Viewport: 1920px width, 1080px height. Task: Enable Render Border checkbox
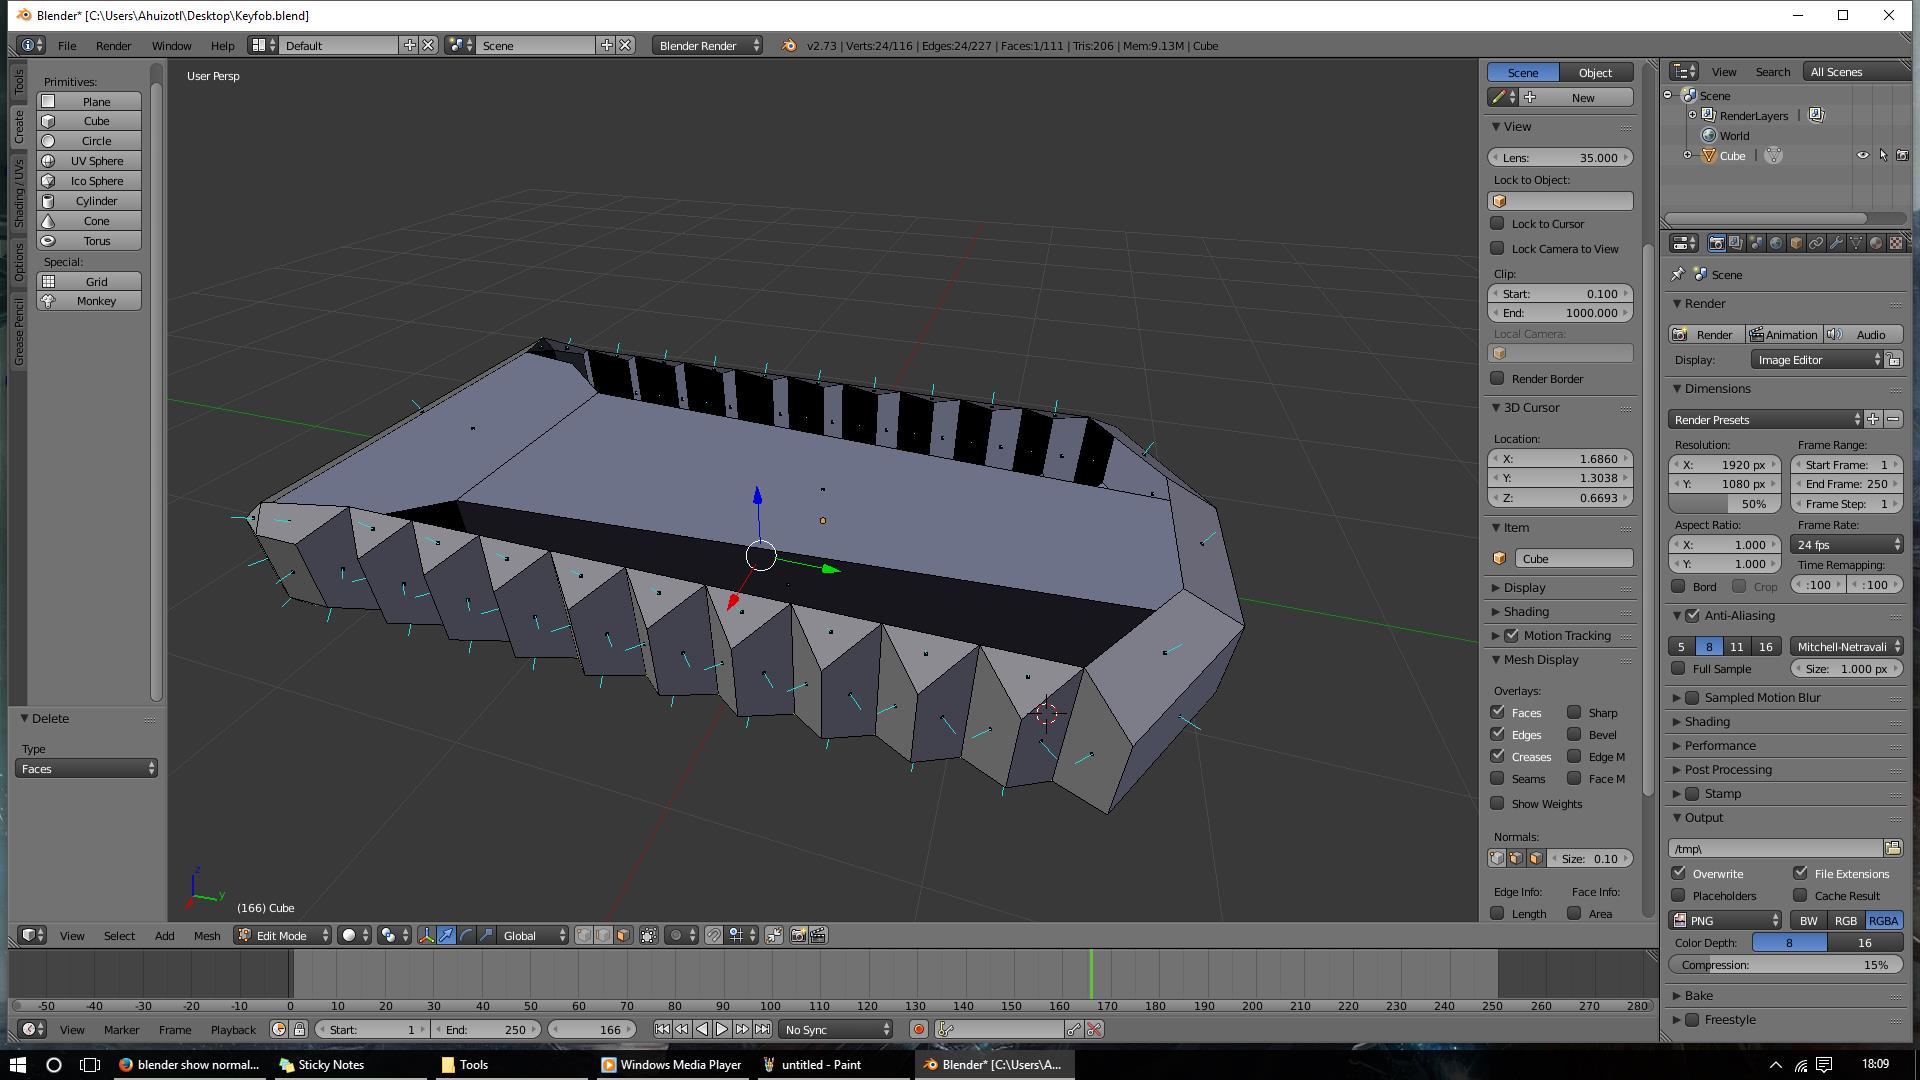click(x=1497, y=378)
